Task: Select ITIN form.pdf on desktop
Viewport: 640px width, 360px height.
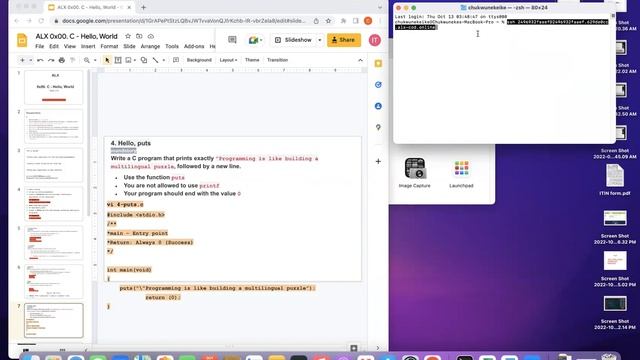Action: click(615, 180)
